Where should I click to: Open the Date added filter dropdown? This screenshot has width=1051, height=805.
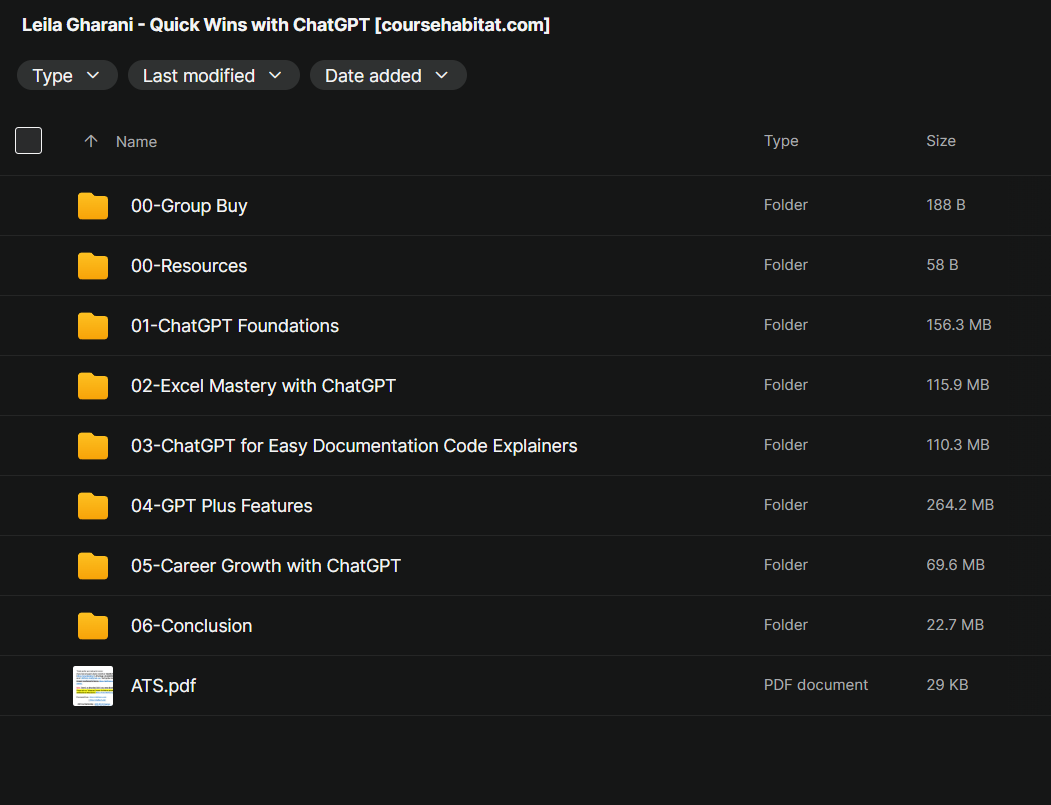(388, 75)
